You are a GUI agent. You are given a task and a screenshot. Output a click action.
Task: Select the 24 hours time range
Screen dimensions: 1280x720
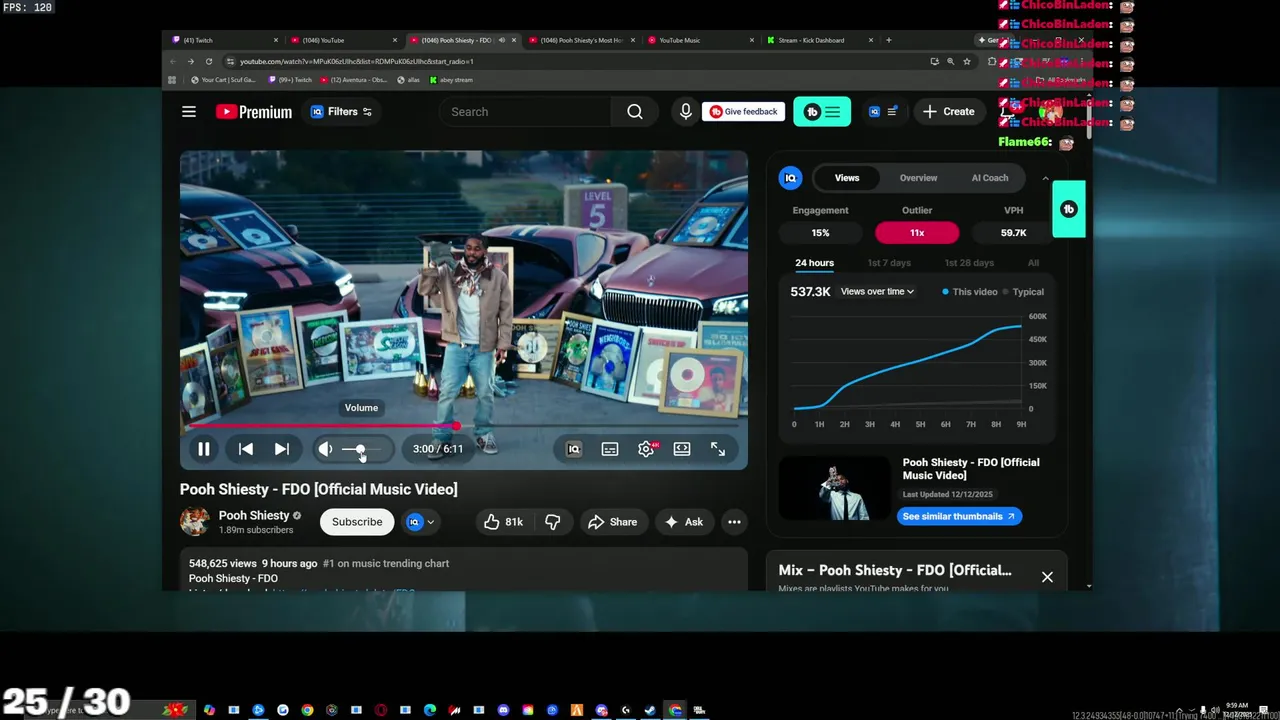tap(814, 263)
